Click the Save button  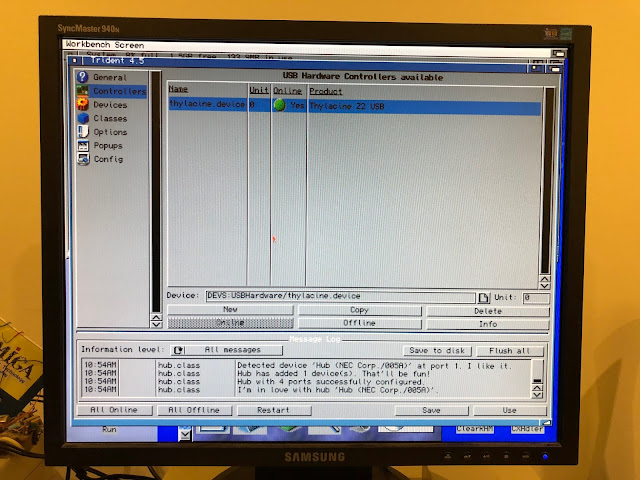tap(431, 410)
